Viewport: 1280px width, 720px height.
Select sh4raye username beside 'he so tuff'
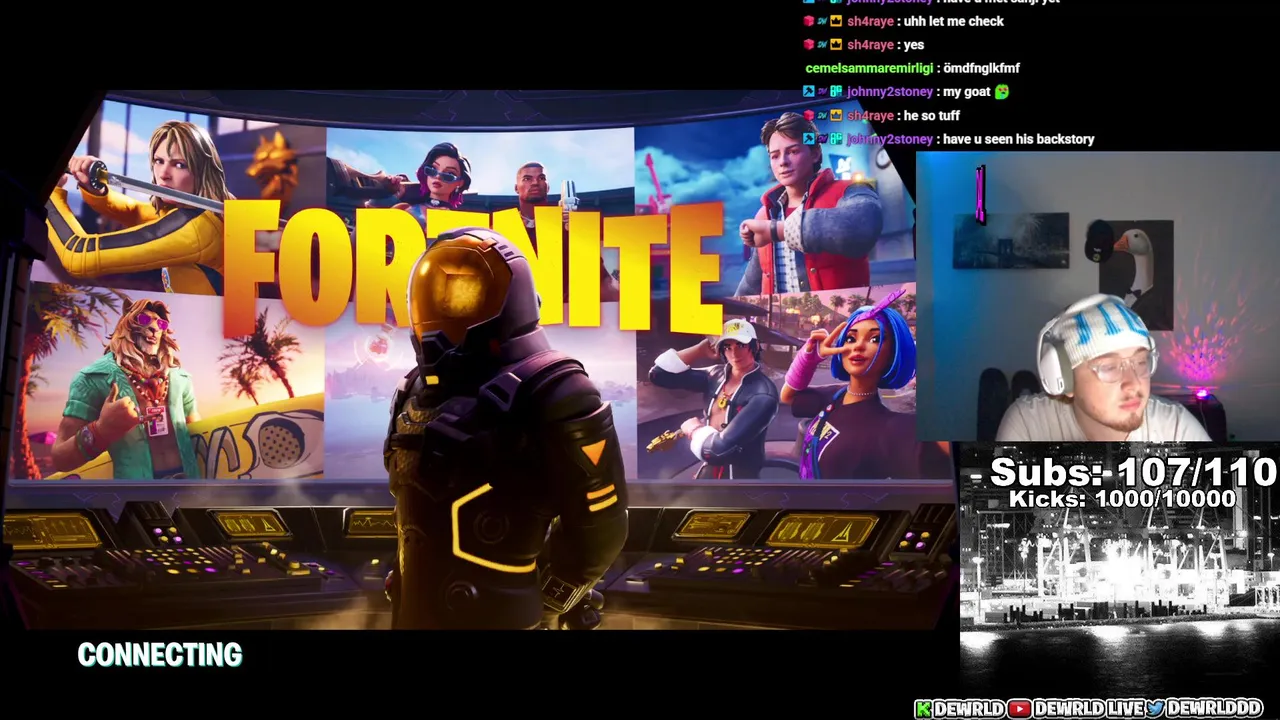[x=870, y=115]
